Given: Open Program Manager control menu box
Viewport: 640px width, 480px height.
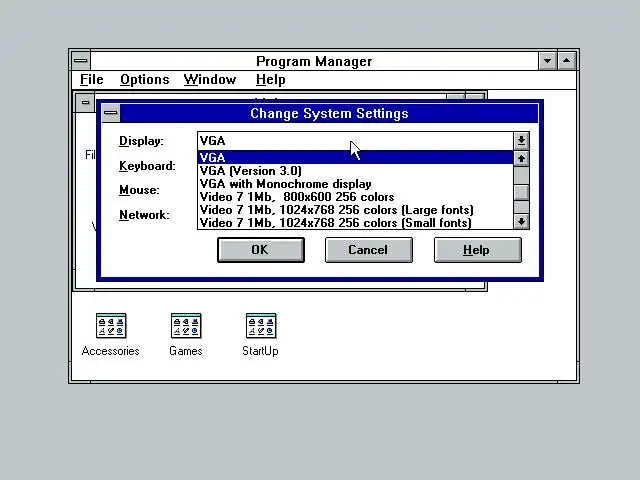Looking at the screenshot, I should (x=81, y=61).
